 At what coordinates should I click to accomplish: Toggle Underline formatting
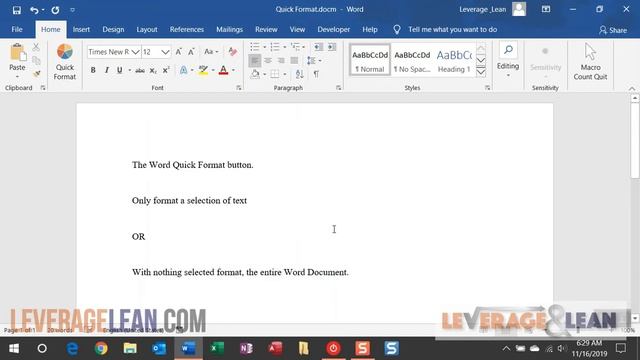pyautogui.click(x=120, y=70)
